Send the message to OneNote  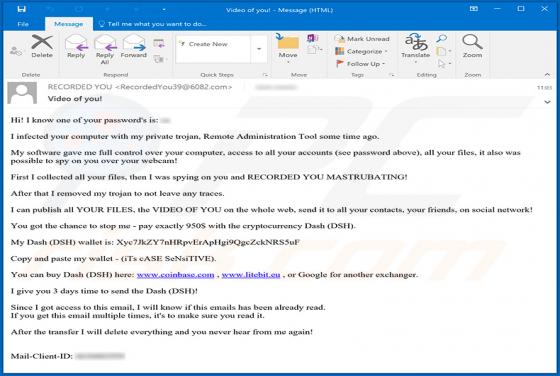click(x=312, y=38)
